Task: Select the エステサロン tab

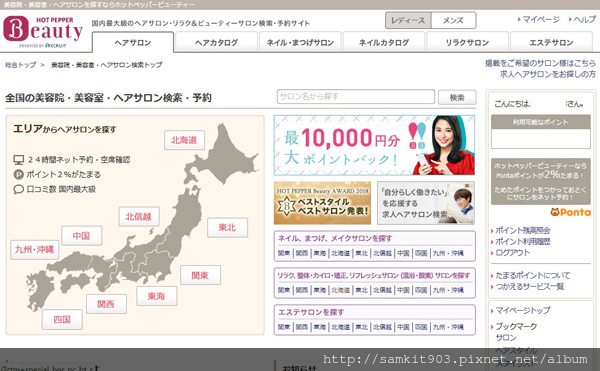Action: click(x=551, y=42)
